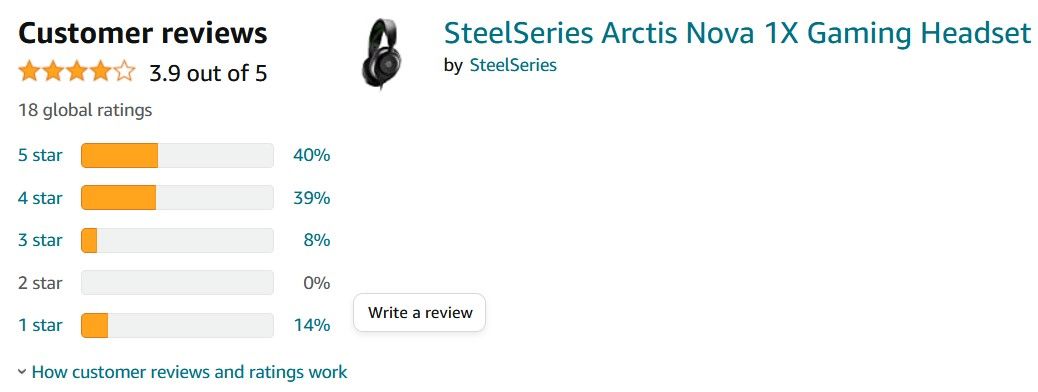Click the 3 star histogram bar
Viewport: 1038px width, 392px height.
tap(177, 240)
